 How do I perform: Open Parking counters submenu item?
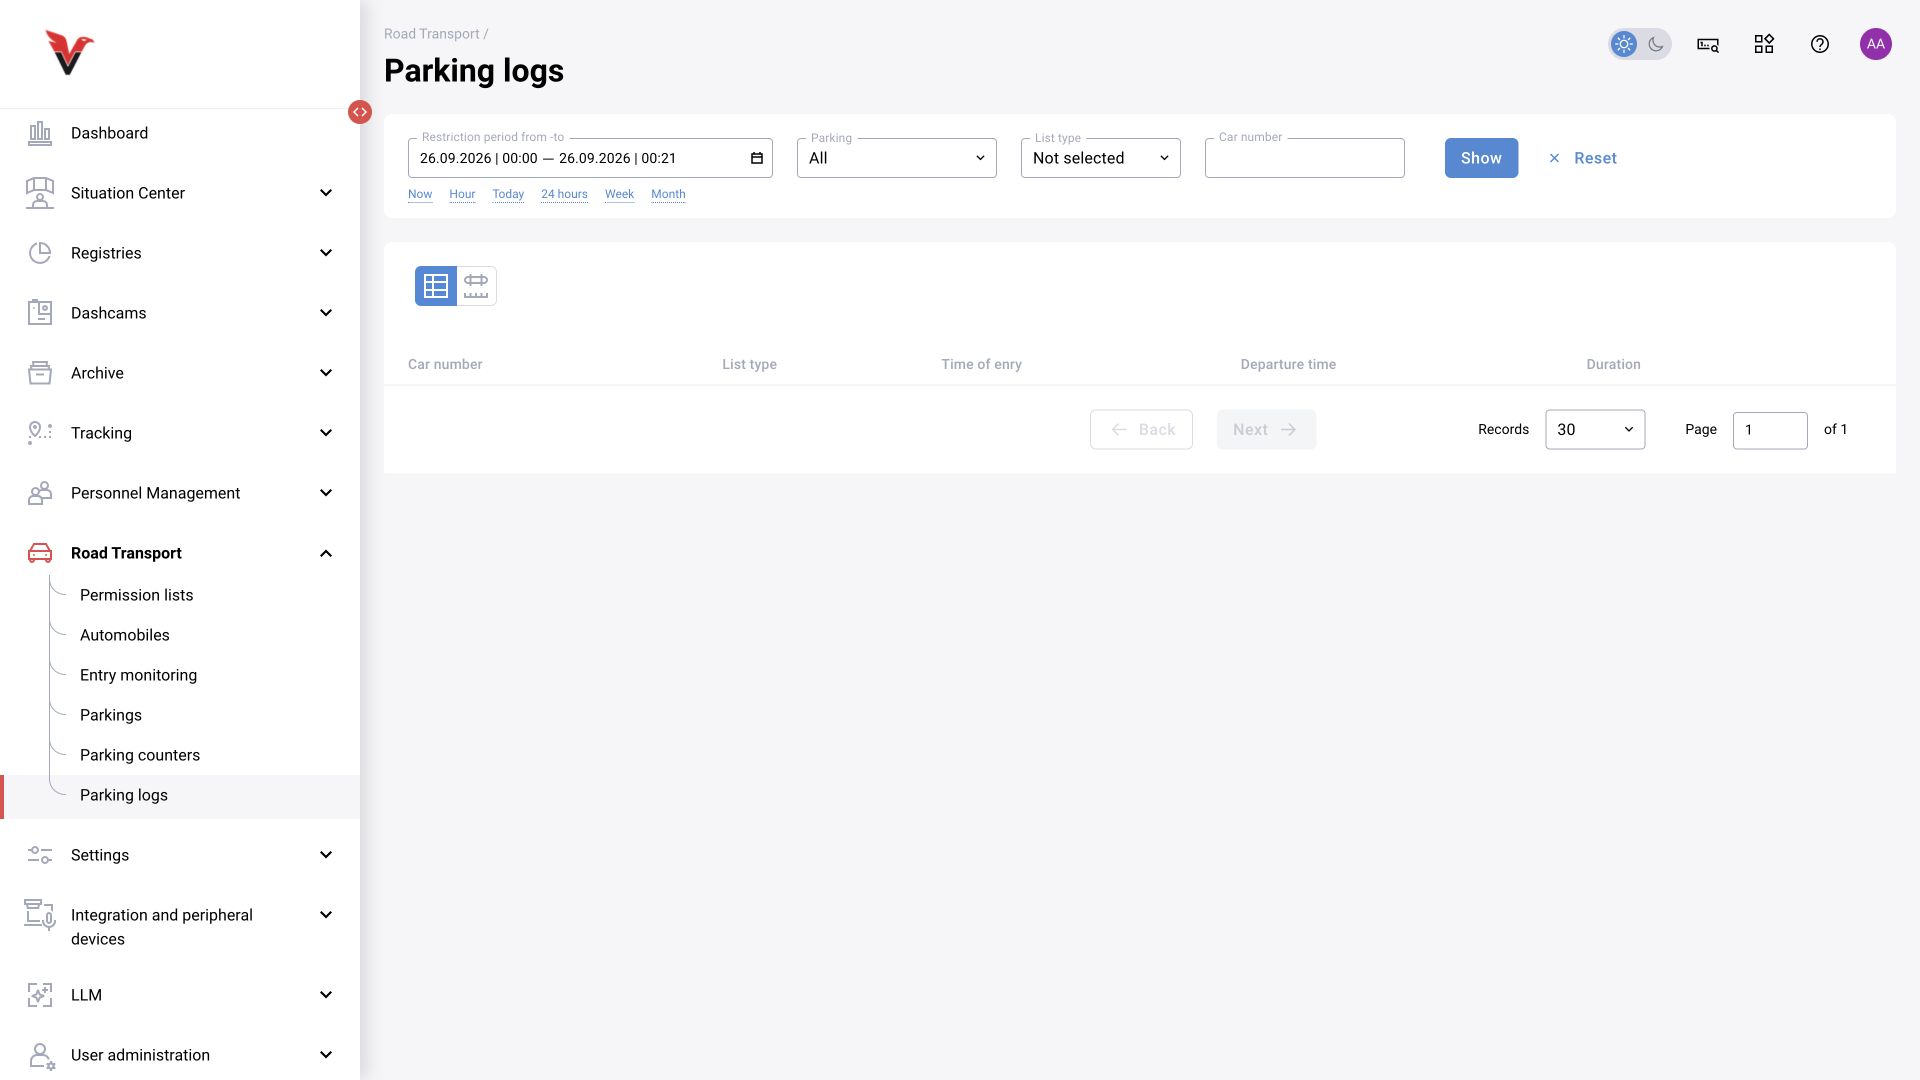[140, 755]
